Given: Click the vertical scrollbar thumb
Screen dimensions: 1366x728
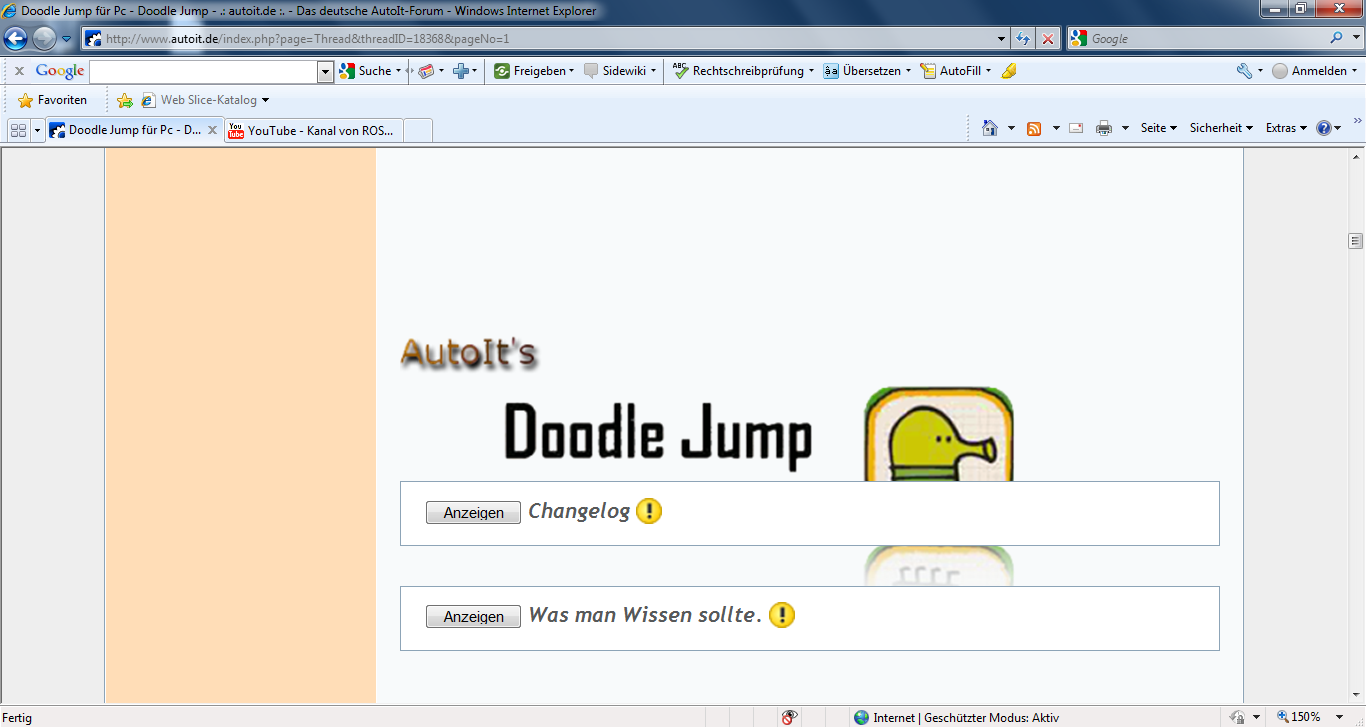Looking at the screenshot, I should [x=1355, y=241].
